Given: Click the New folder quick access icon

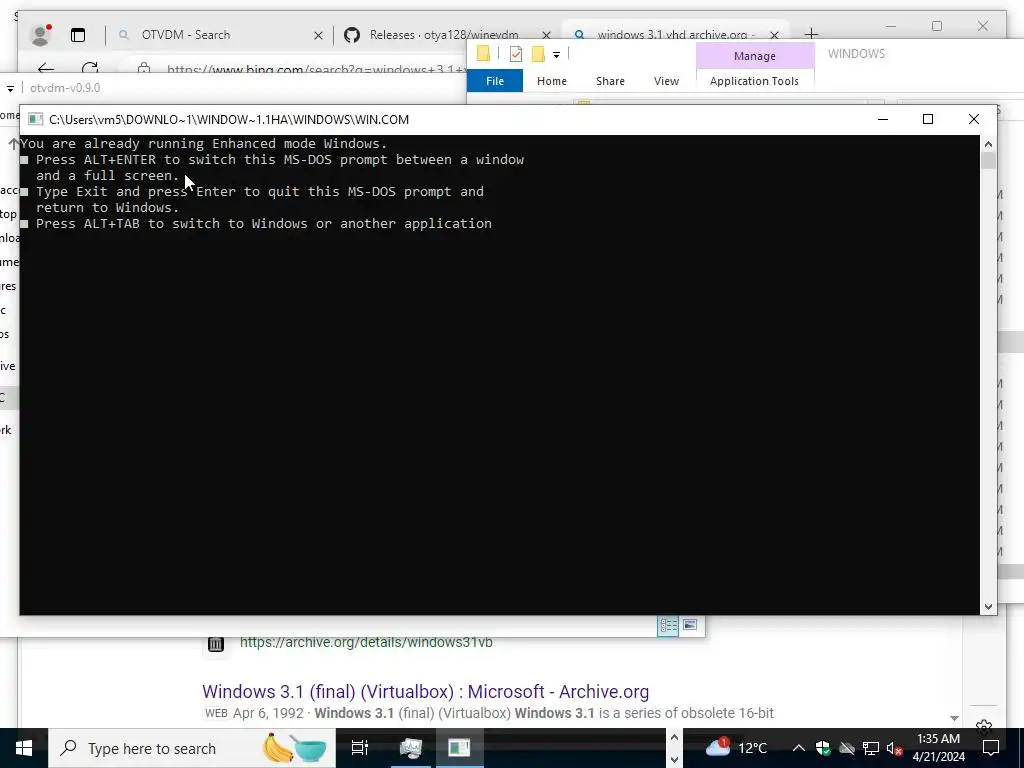Looking at the screenshot, I should [538, 54].
